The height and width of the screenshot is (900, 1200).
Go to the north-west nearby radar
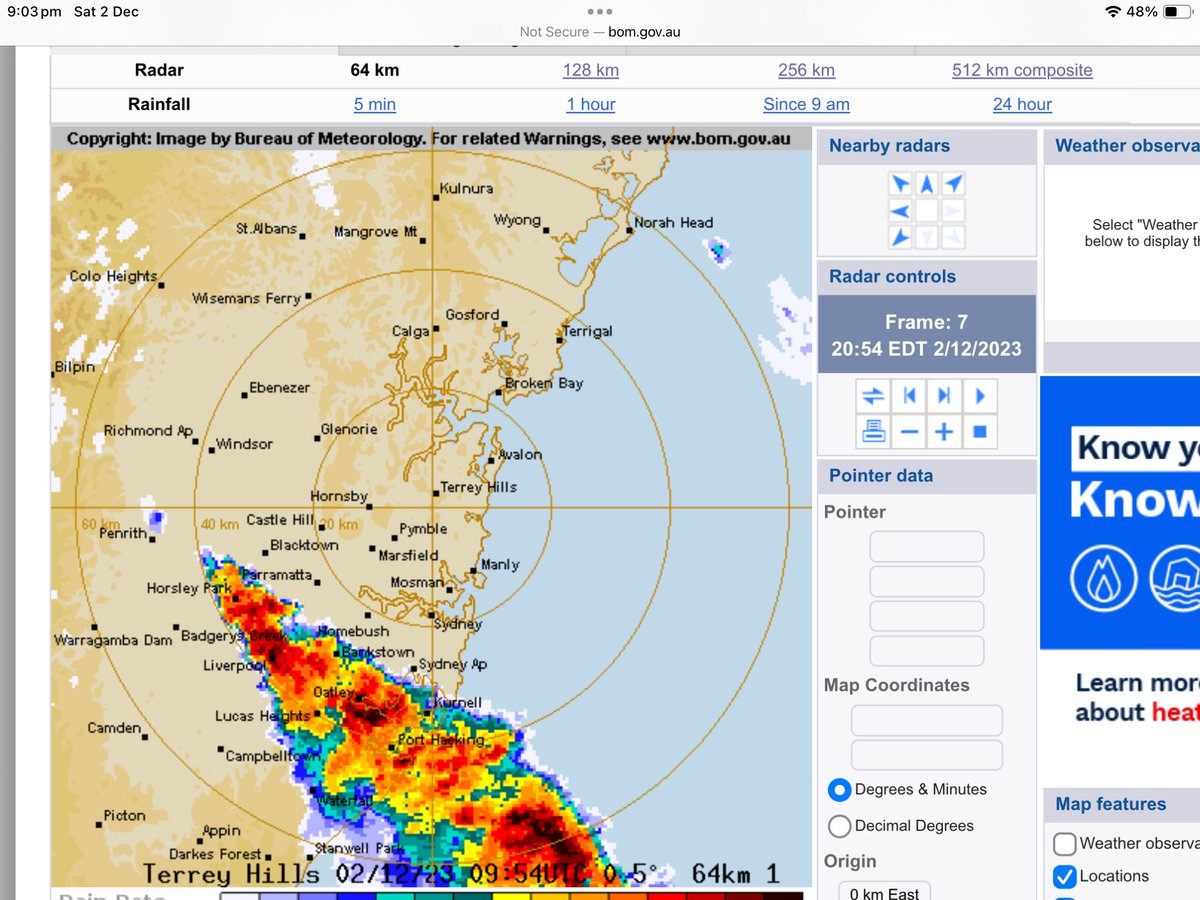(900, 184)
